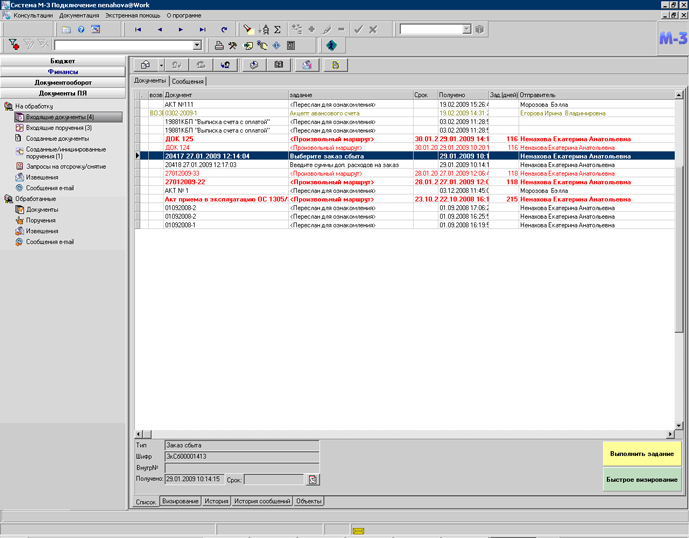Click the Быстрое визирование button
689x538 pixels.
coord(642,480)
